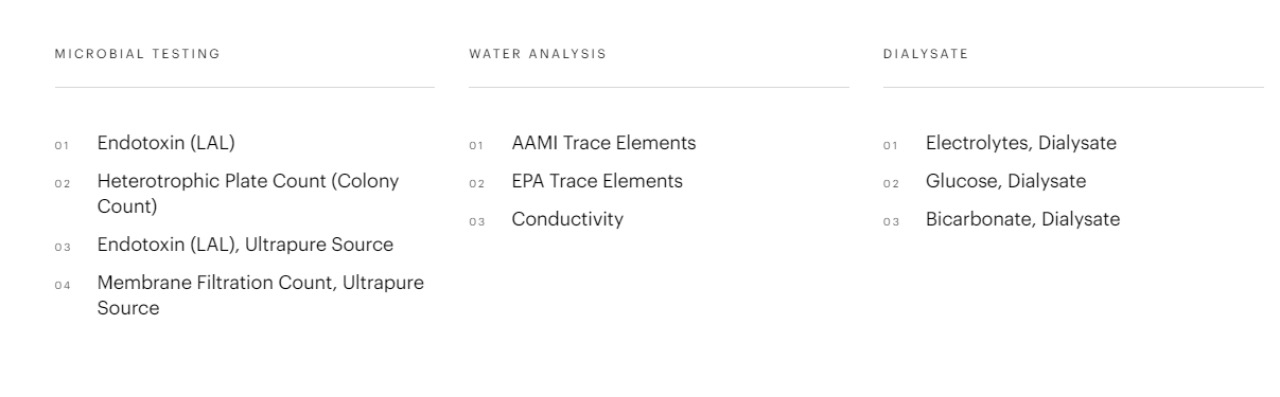Open the Endotoxin (LAL) test link
Screen dimensions: 1280x397
point(166,143)
